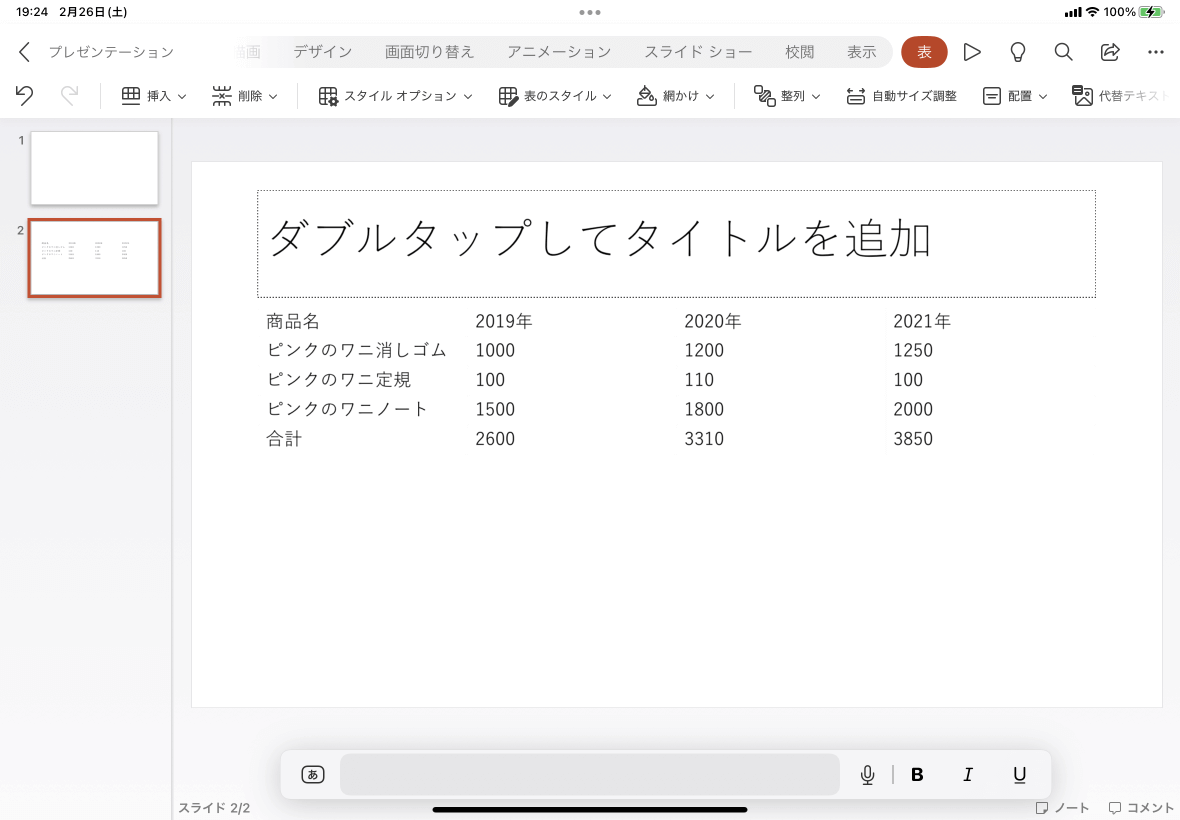1180x820 pixels.
Task: Undo the last action
Action: [x=24, y=96]
